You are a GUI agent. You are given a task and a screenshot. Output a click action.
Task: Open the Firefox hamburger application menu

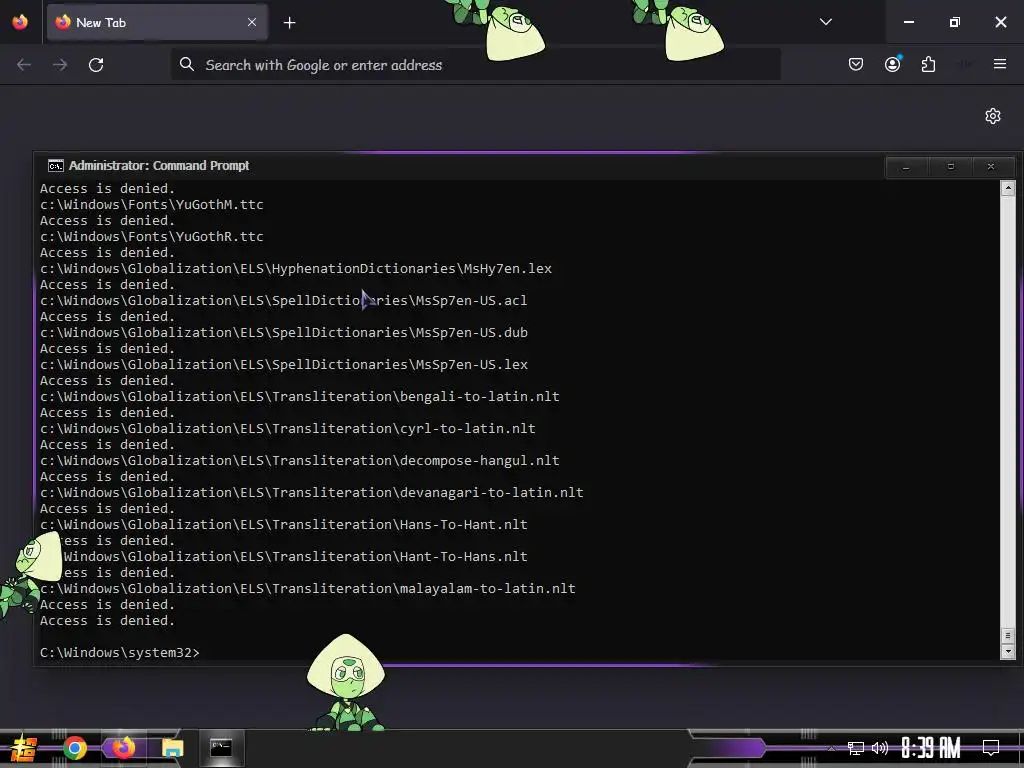pos(1000,64)
